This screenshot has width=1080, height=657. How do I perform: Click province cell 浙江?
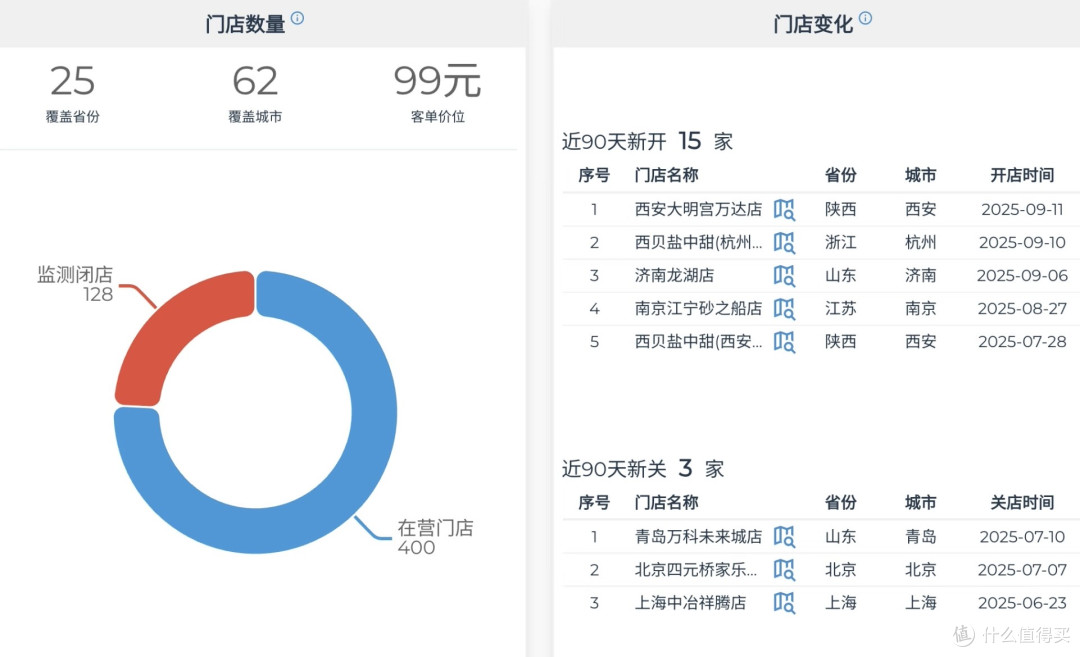tap(840, 242)
